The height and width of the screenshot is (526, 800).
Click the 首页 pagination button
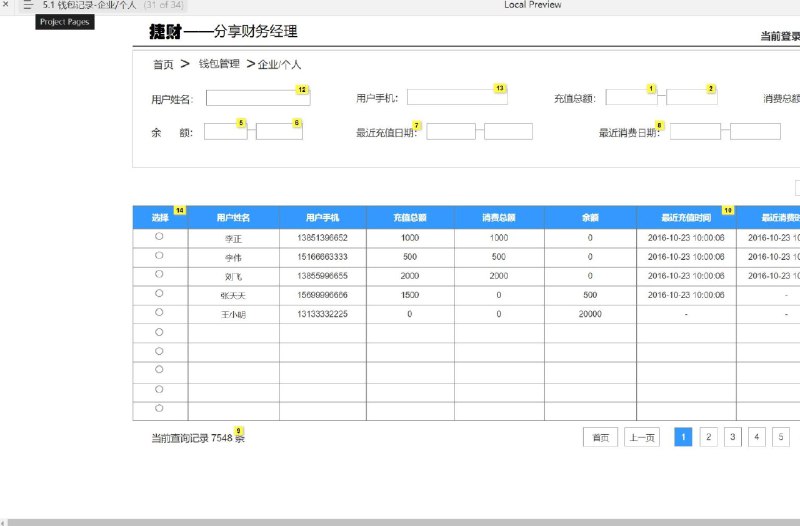[601, 437]
